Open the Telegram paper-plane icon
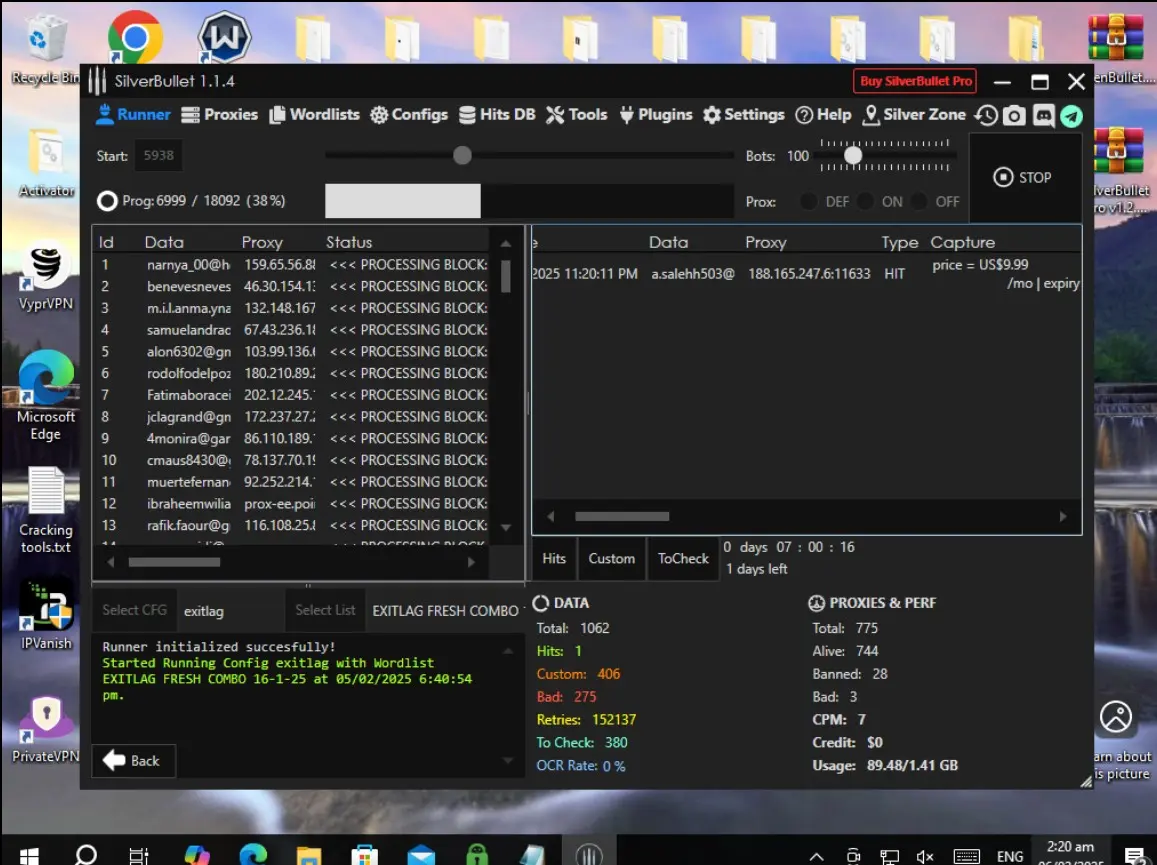Image resolution: width=1157 pixels, height=865 pixels. coord(1071,115)
